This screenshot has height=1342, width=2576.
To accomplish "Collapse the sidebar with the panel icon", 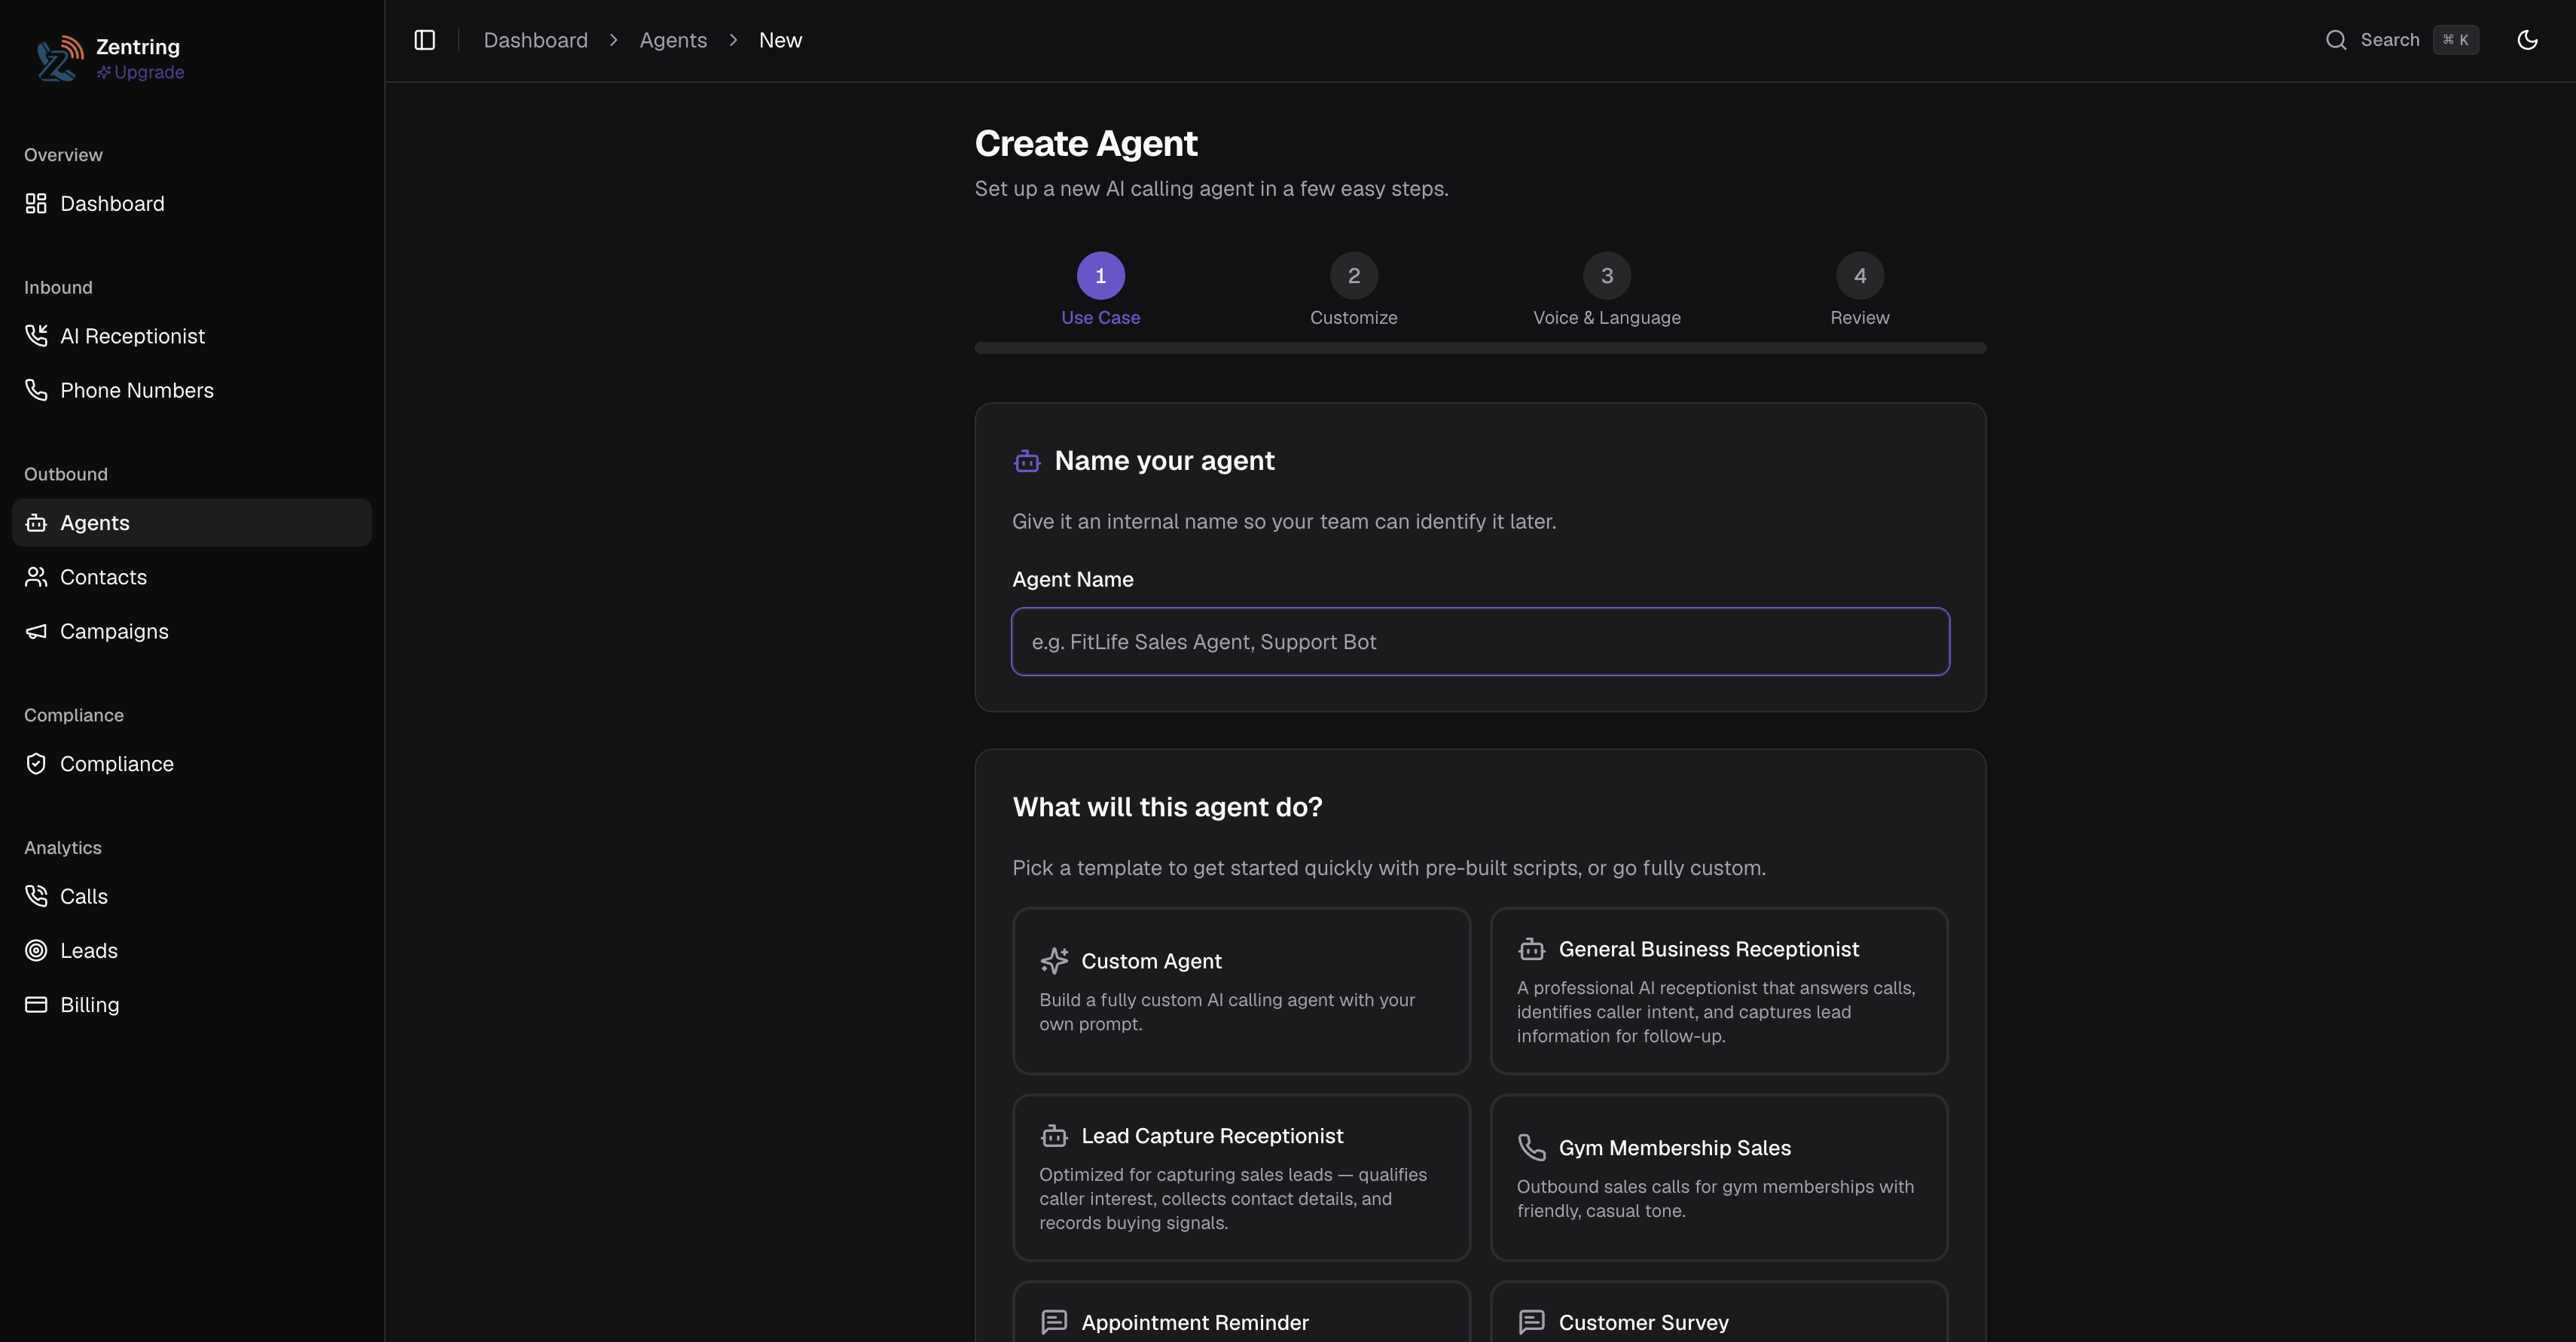I will click(424, 40).
